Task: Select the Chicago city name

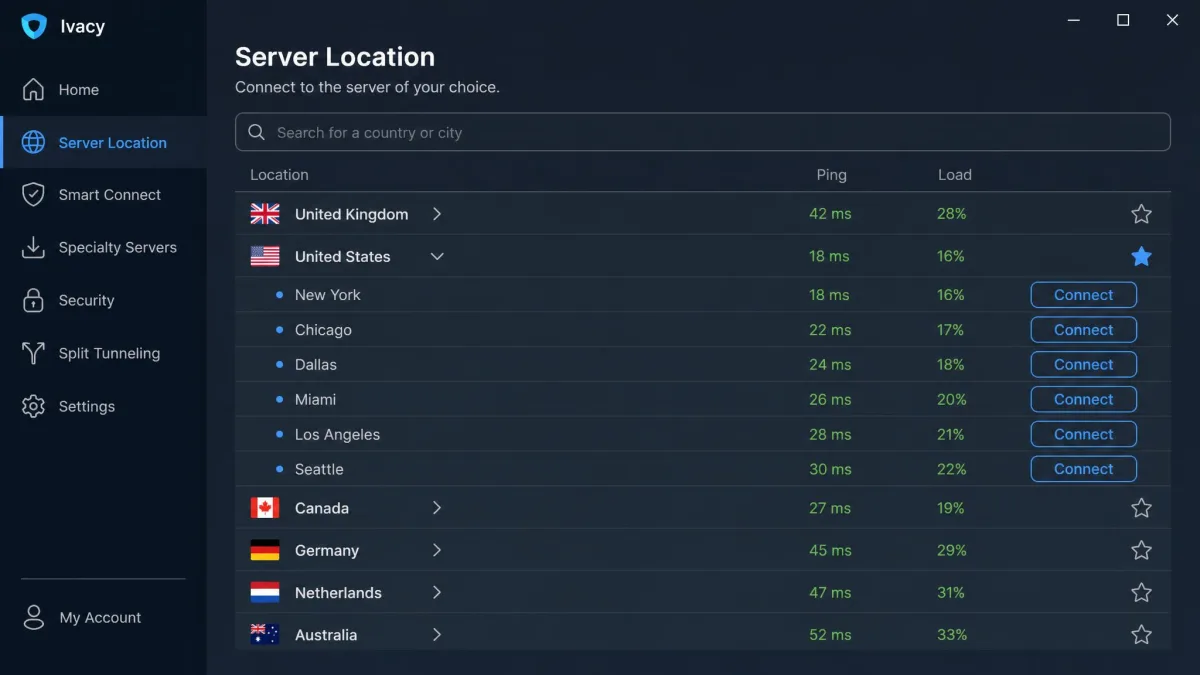Action: [323, 330]
